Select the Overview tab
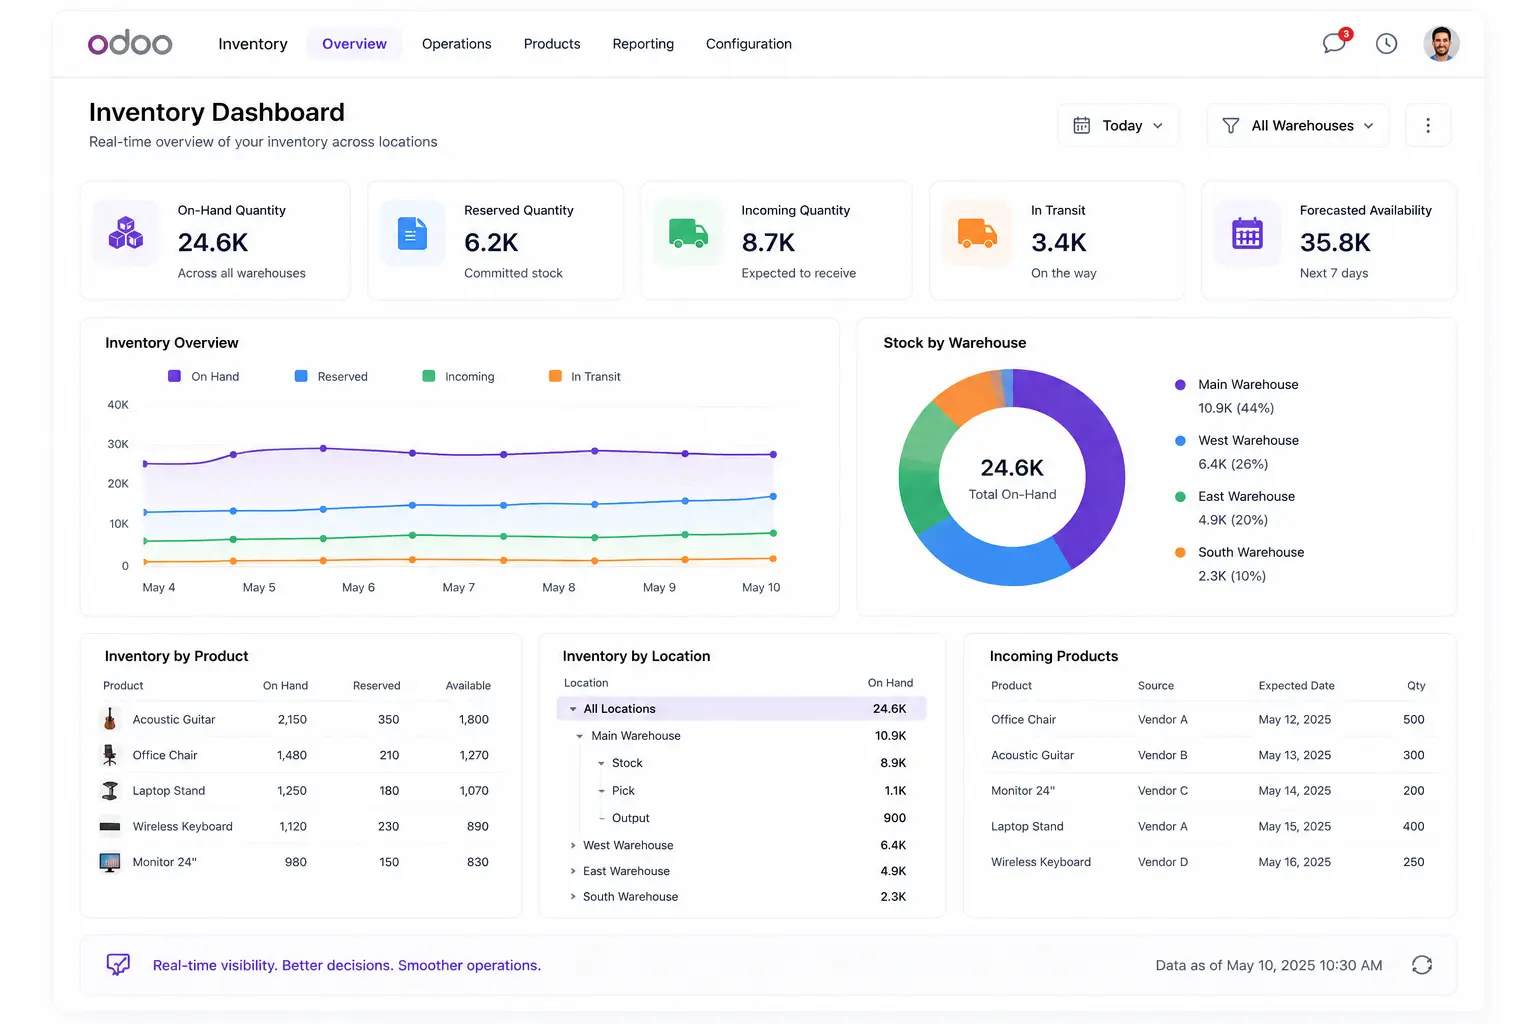The height and width of the screenshot is (1024, 1536). [x=354, y=44]
